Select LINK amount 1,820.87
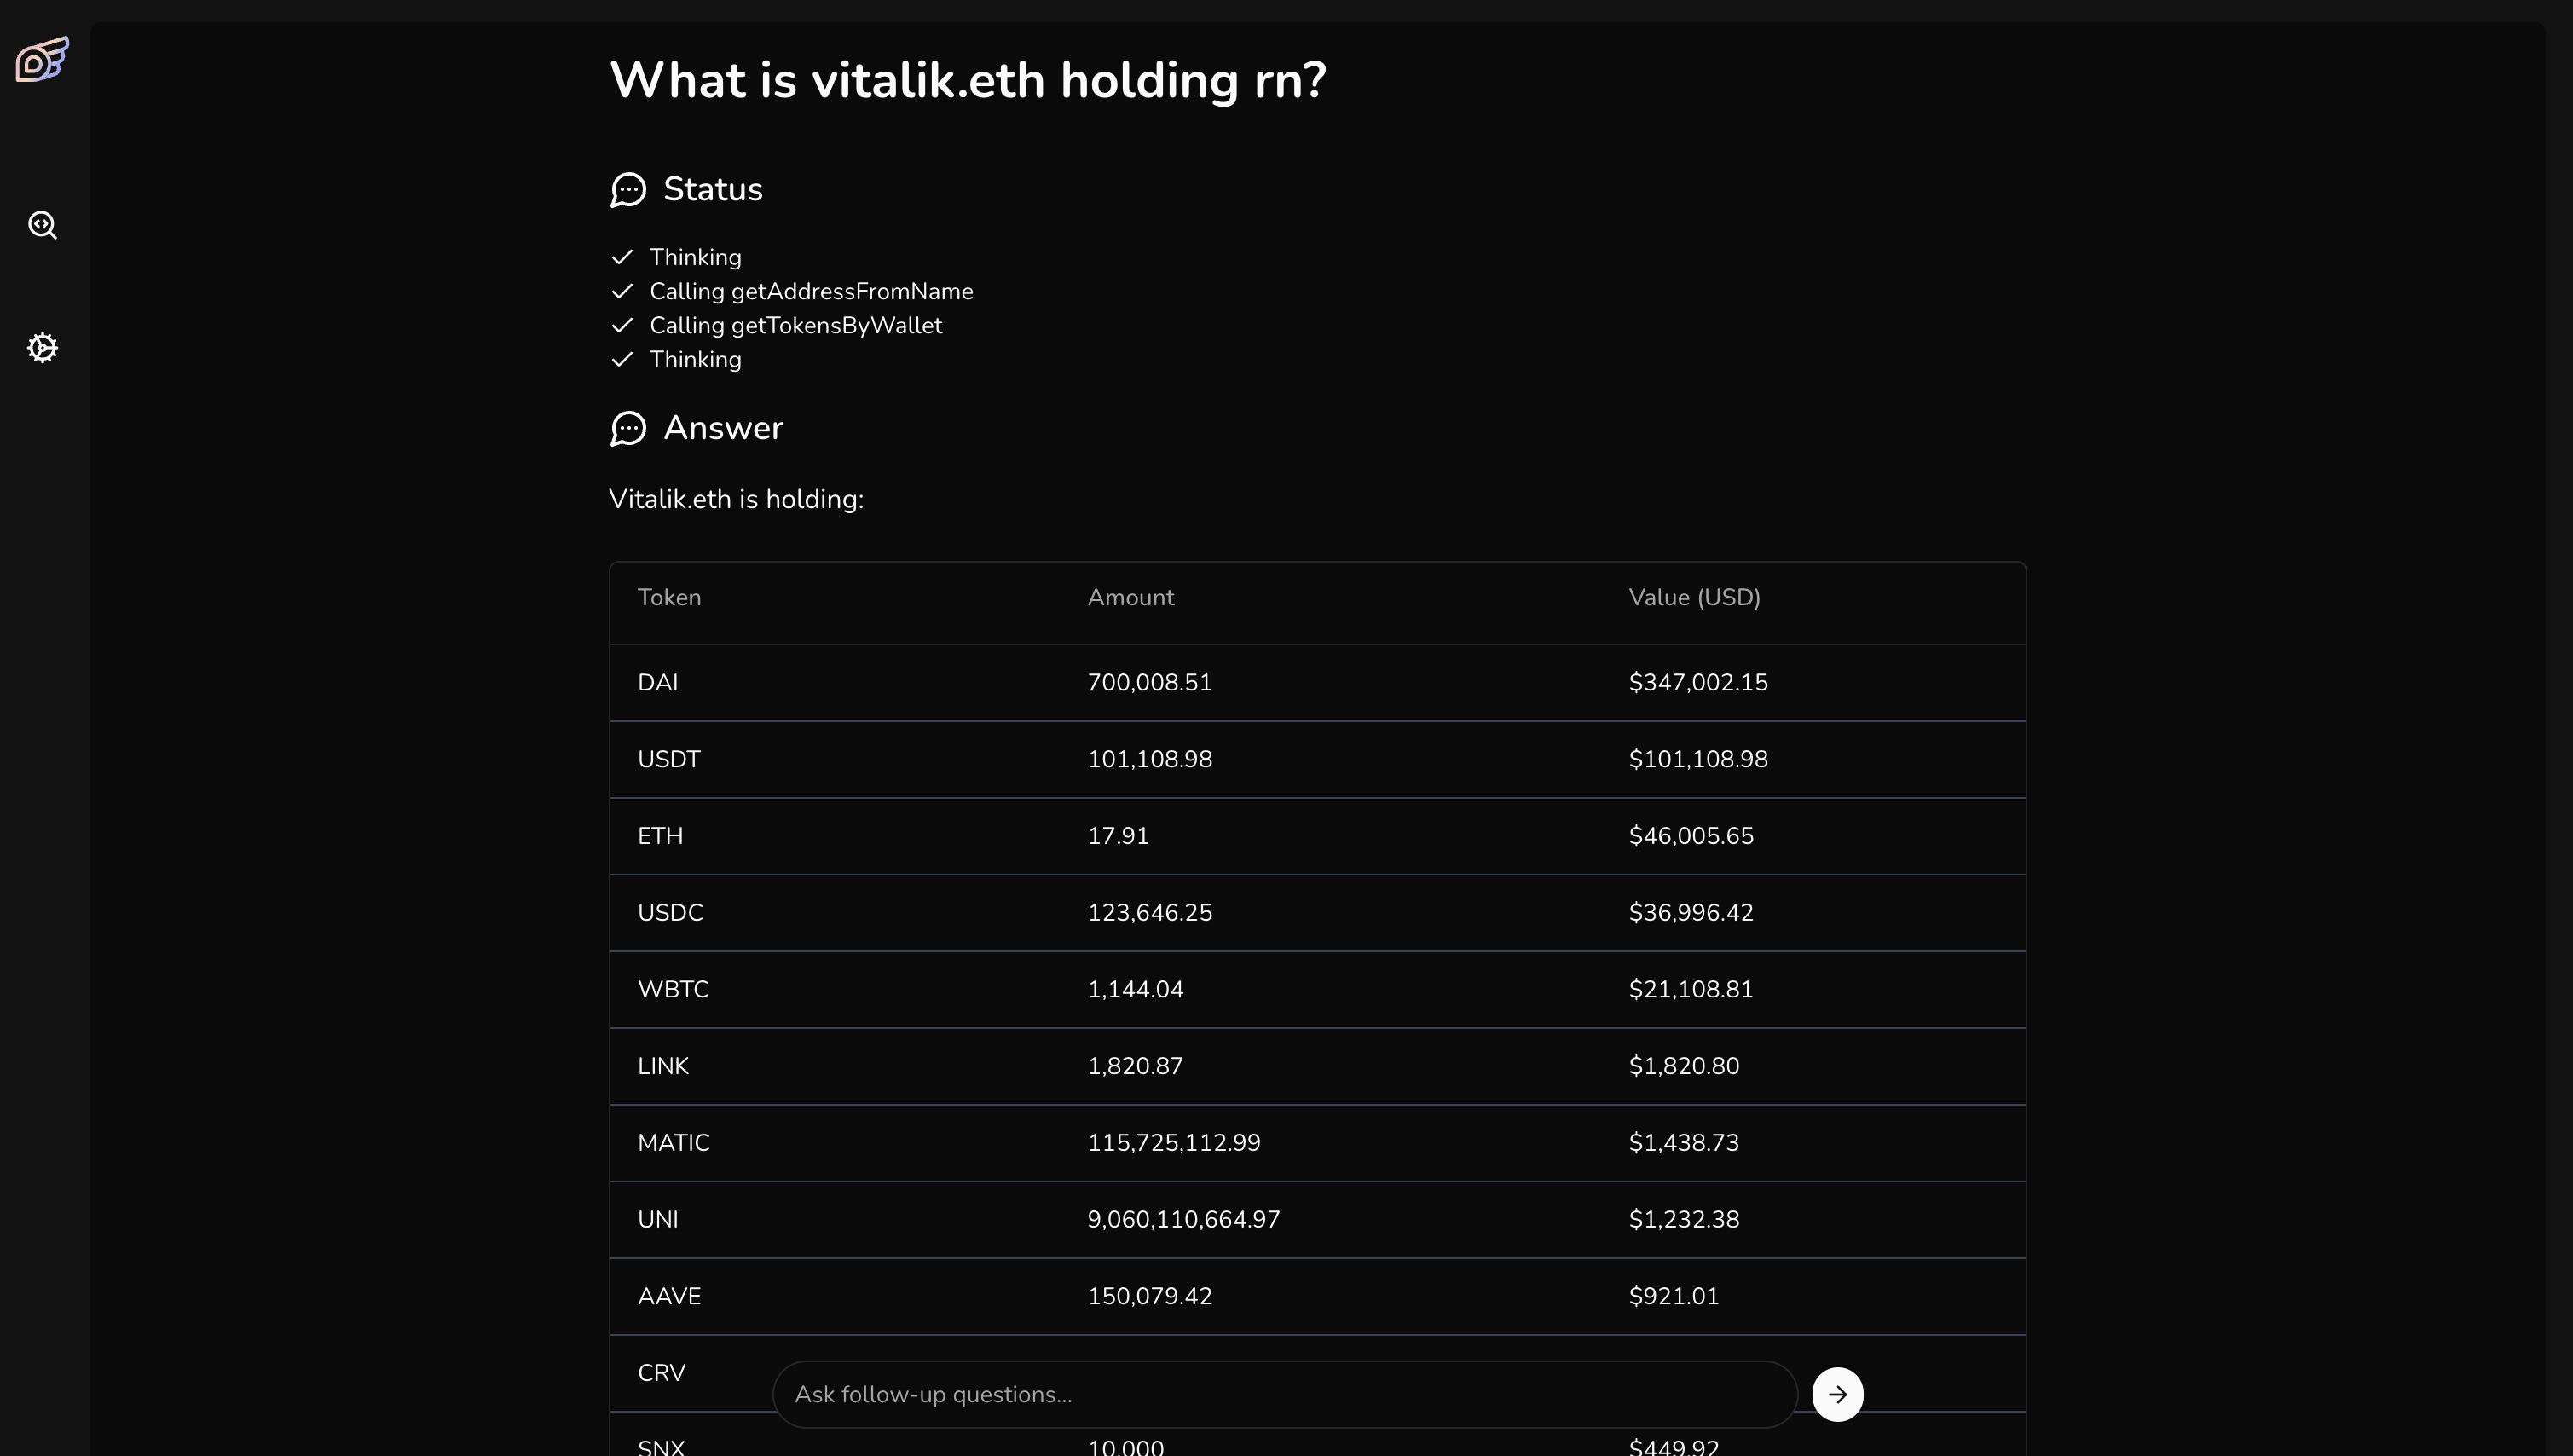This screenshot has height=1456, width=2573. point(1135,1066)
